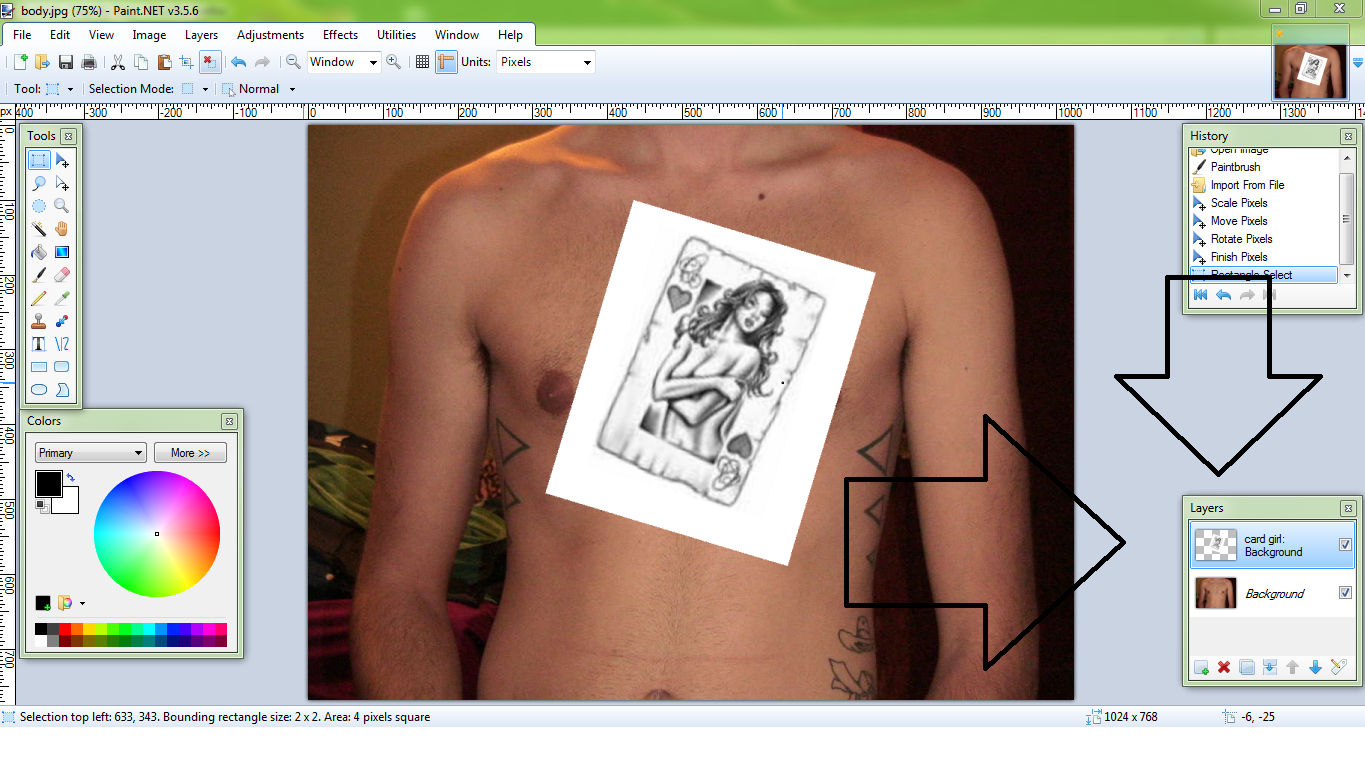Undo the last action from the toolbar
This screenshot has width=1365, height=768.
tap(238, 62)
